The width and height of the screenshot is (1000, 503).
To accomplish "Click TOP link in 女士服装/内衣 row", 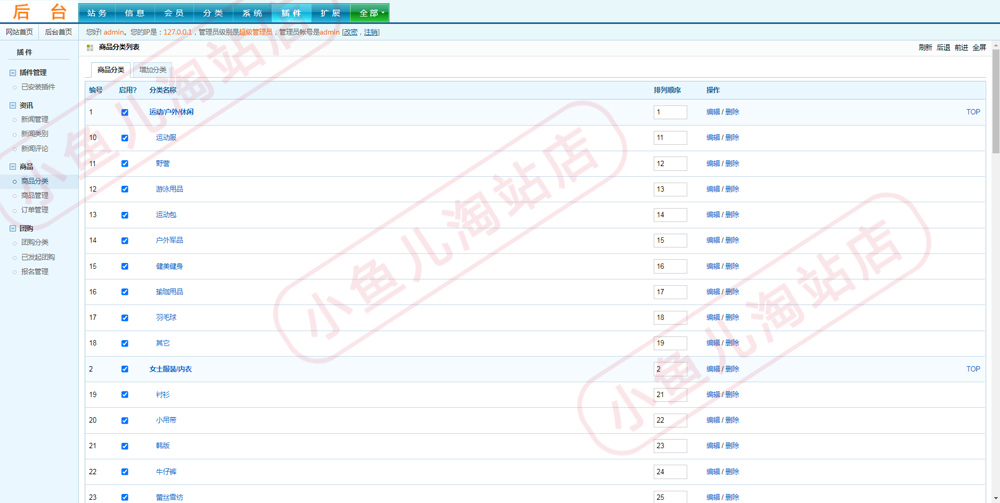I will [x=973, y=369].
